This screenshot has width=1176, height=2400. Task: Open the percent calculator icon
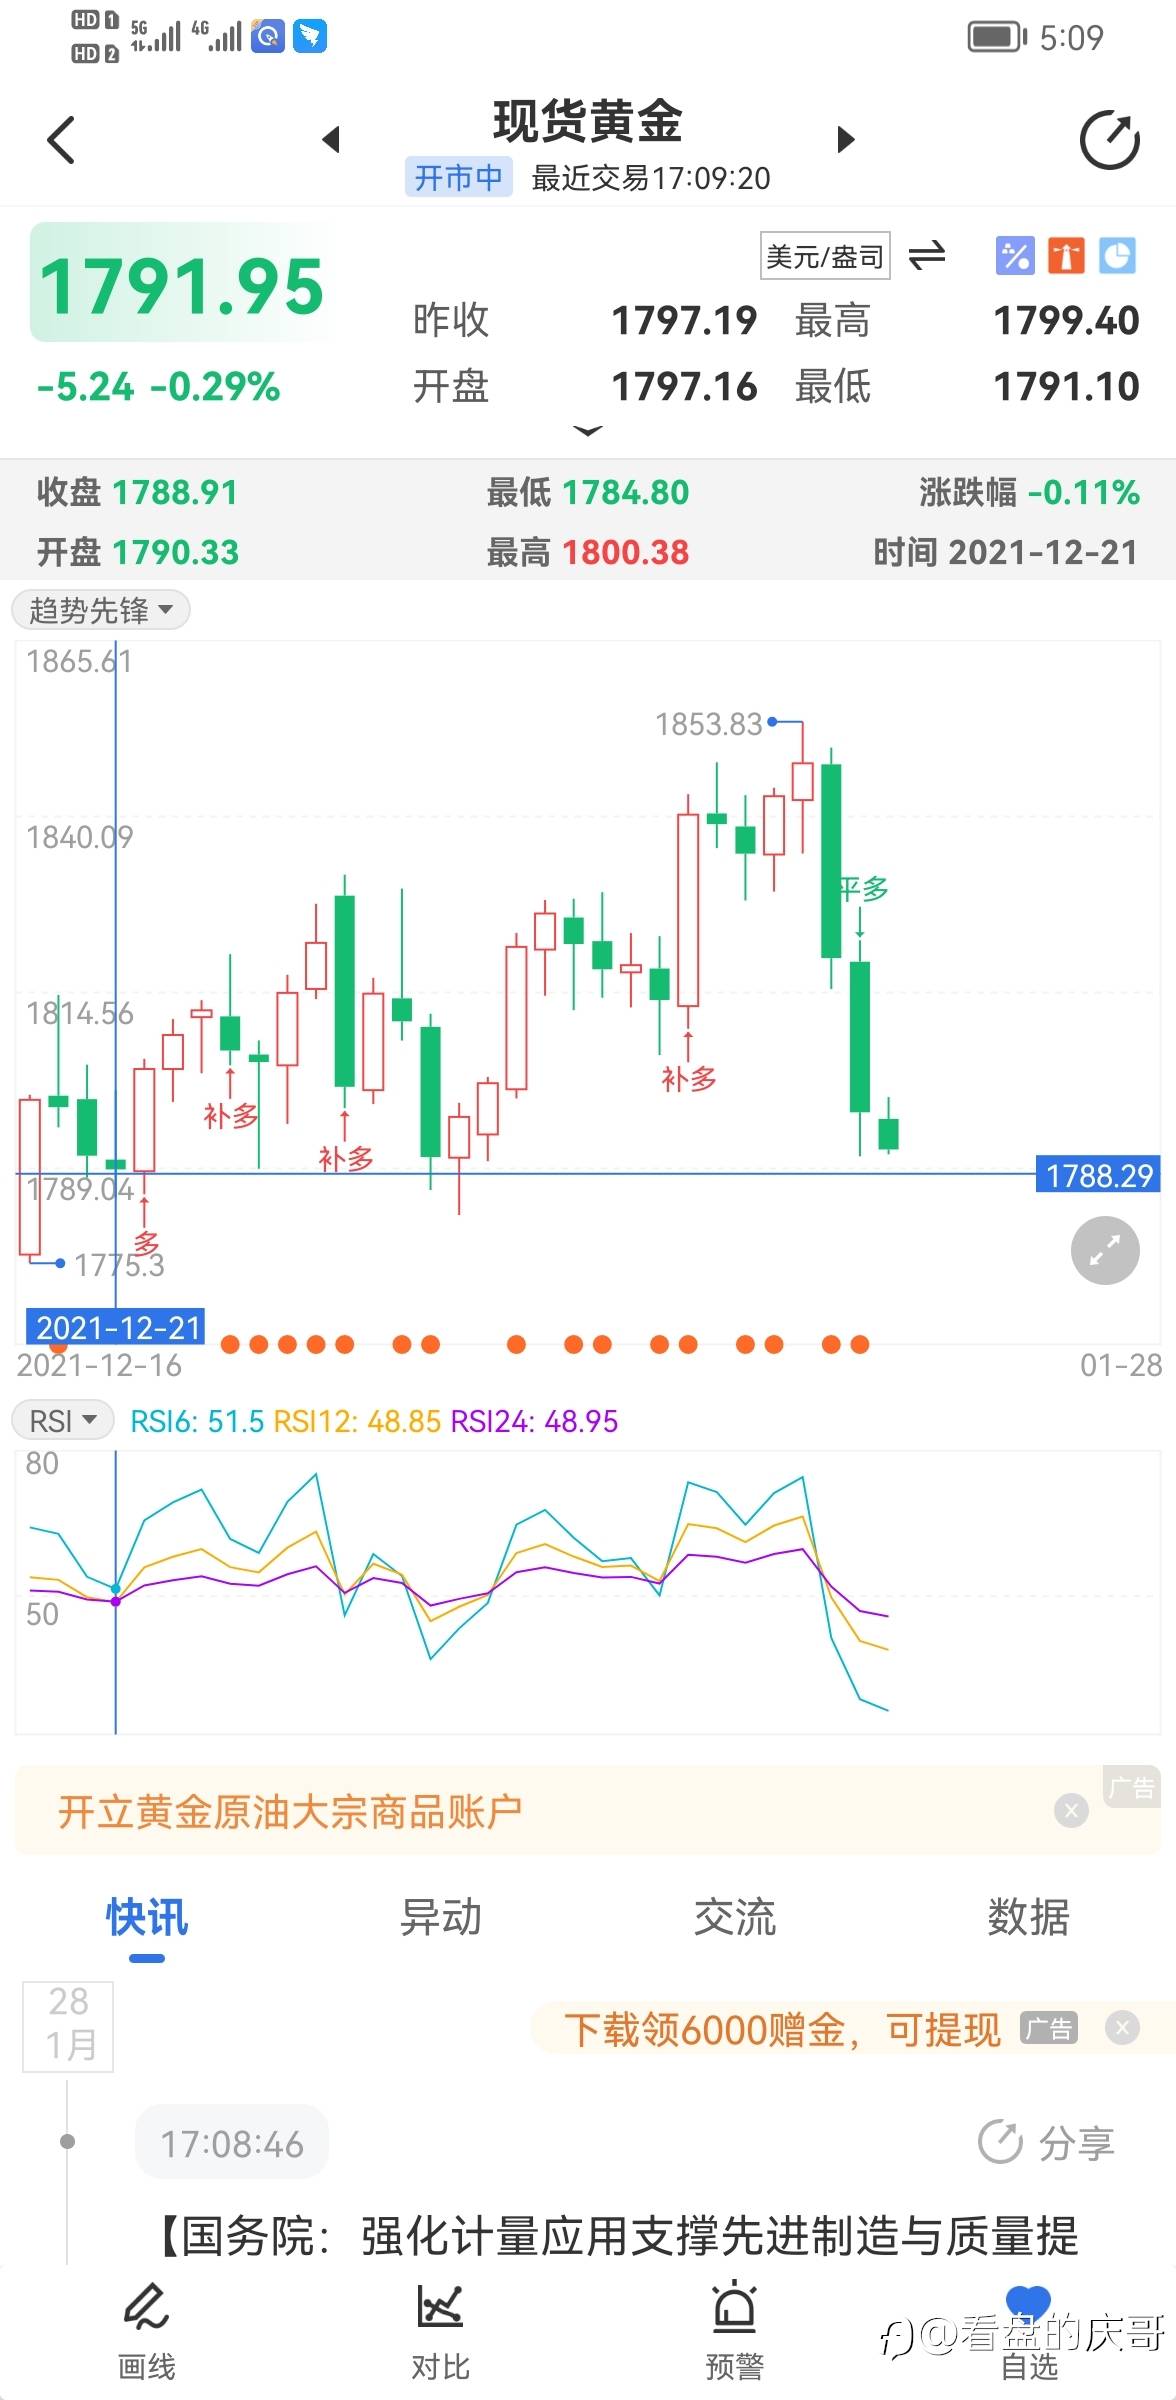point(1014,256)
